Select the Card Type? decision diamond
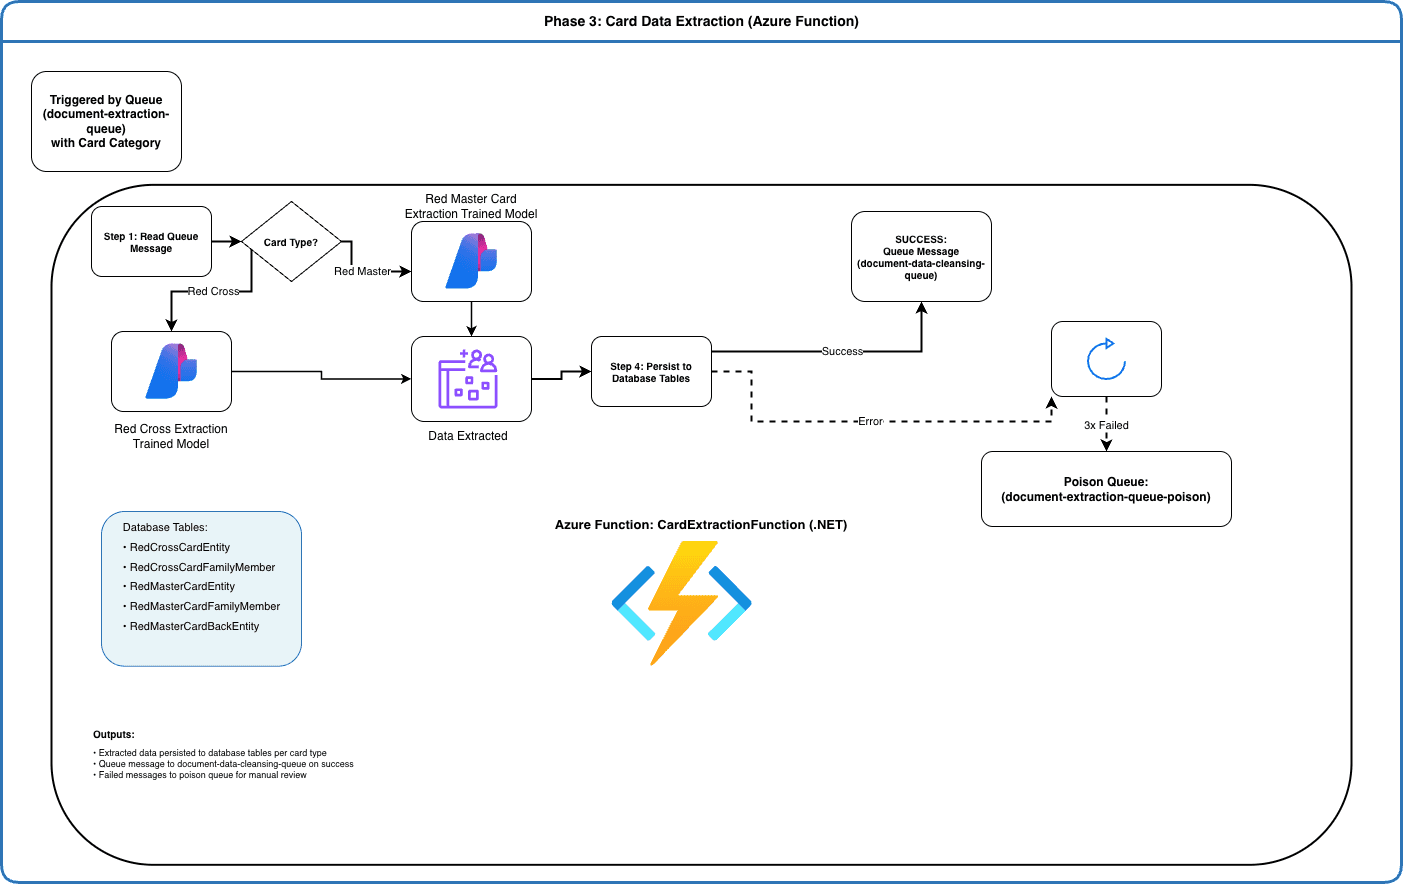Image resolution: width=1403 pixels, height=885 pixels. [291, 242]
